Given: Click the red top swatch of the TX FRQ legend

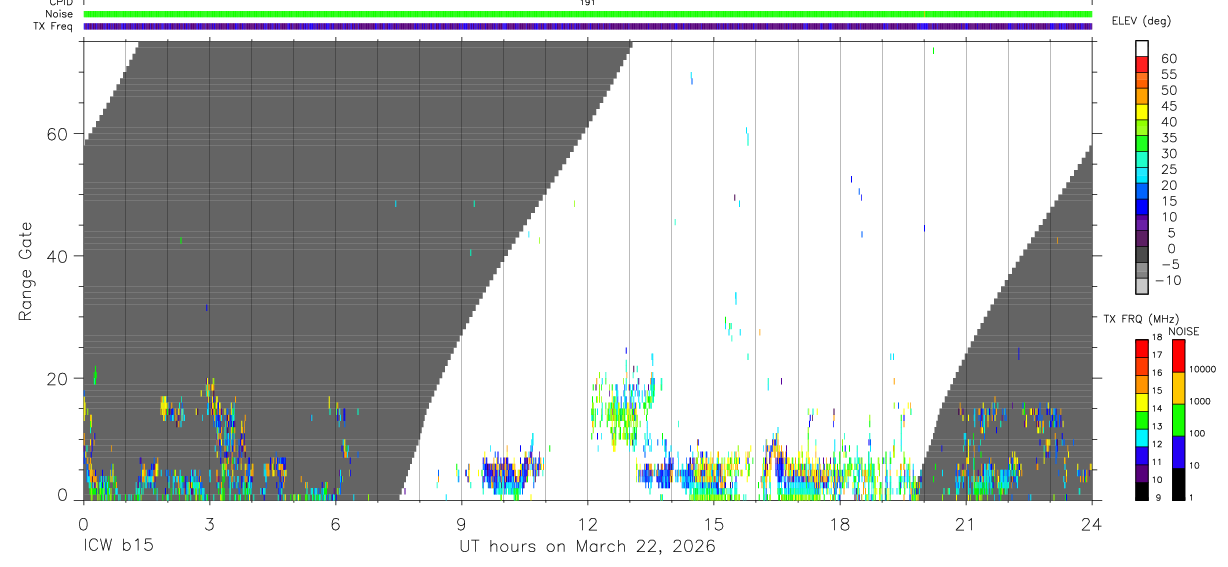Looking at the screenshot, I should 1141,349.
